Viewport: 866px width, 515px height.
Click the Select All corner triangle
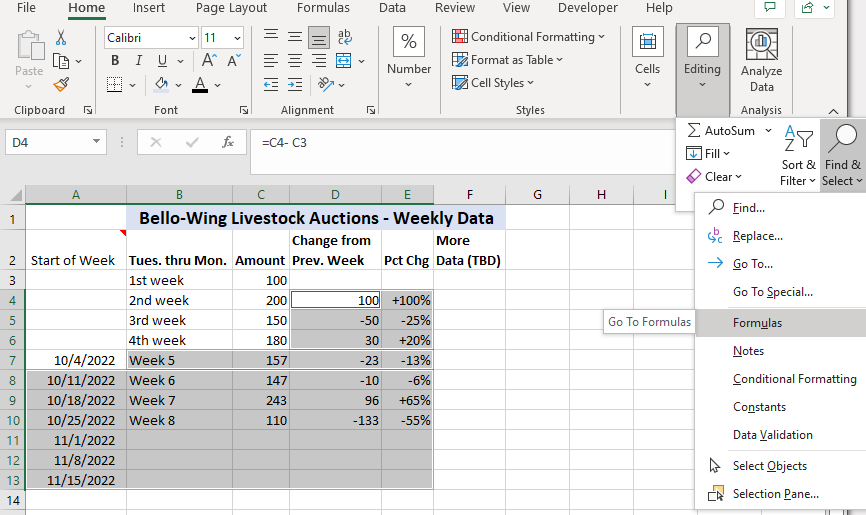pos(15,195)
